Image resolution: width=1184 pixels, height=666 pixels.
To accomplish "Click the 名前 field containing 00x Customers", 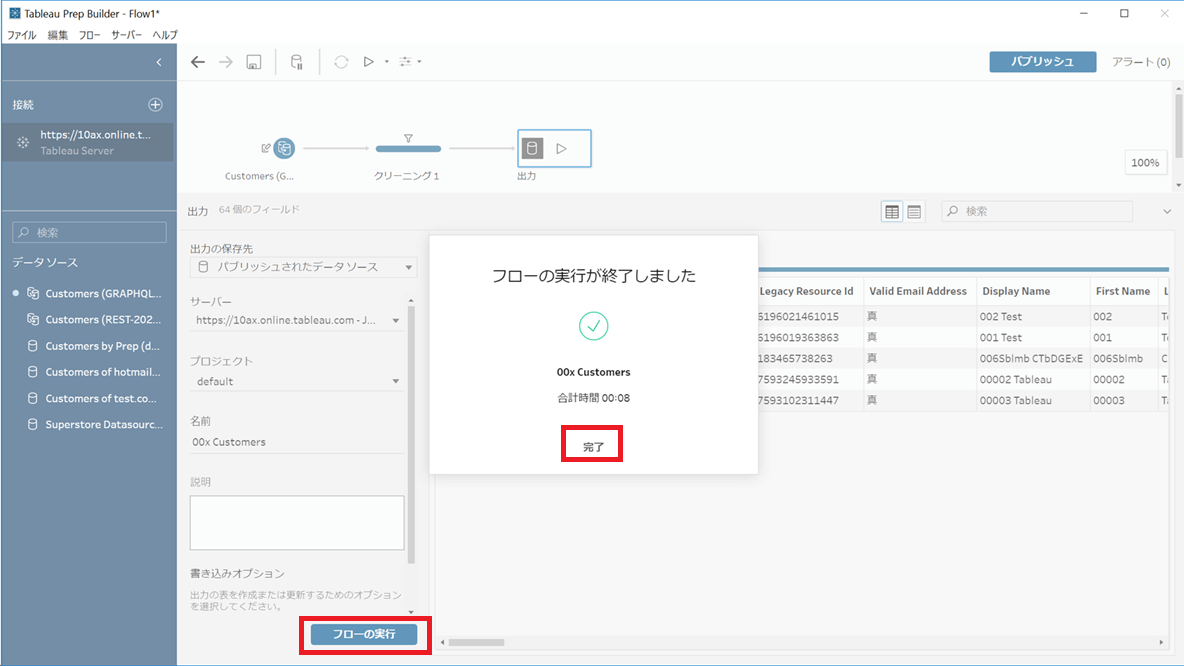I will pos(298,442).
